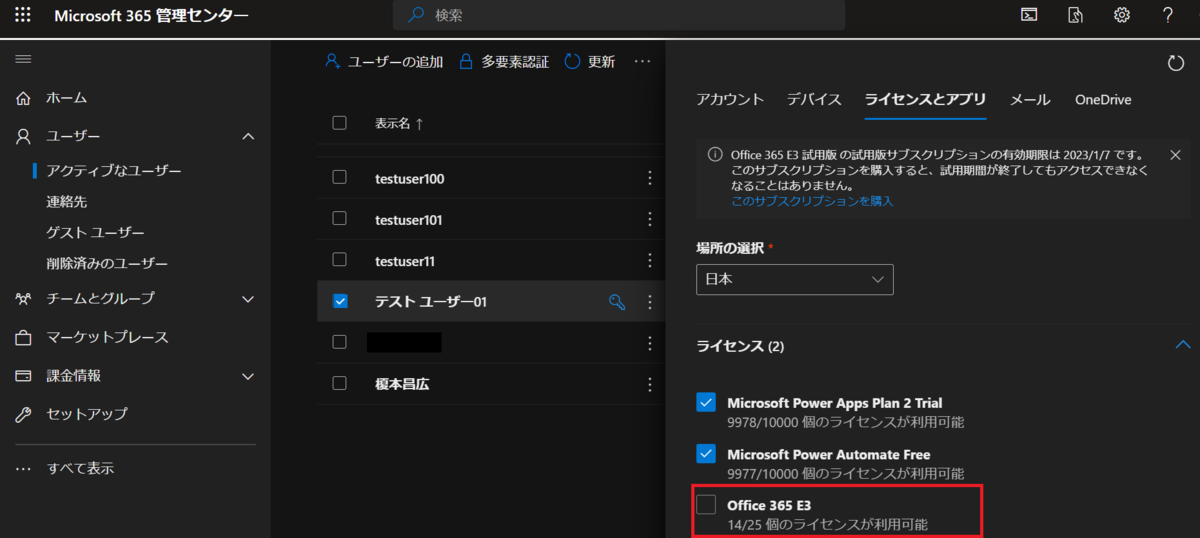This screenshot has height=538, width=1200.
Task: Check the testuser11 row checkbox
Action: pos(339,260)
